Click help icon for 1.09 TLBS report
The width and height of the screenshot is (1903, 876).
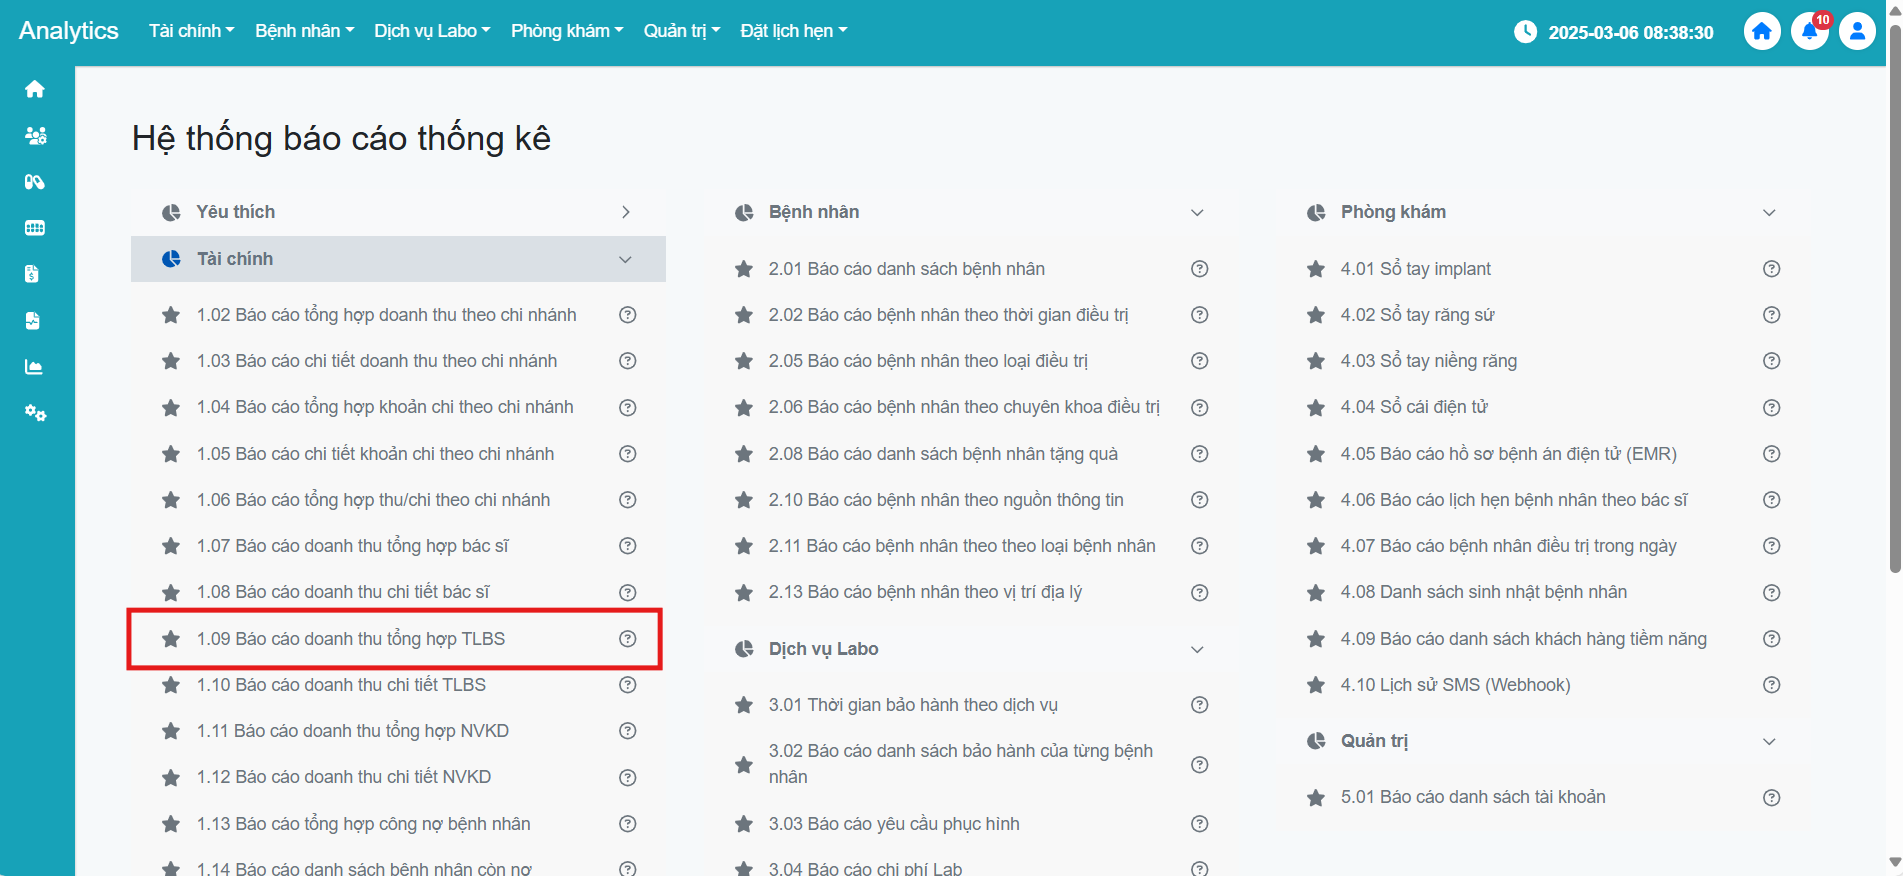click(627, 639)
